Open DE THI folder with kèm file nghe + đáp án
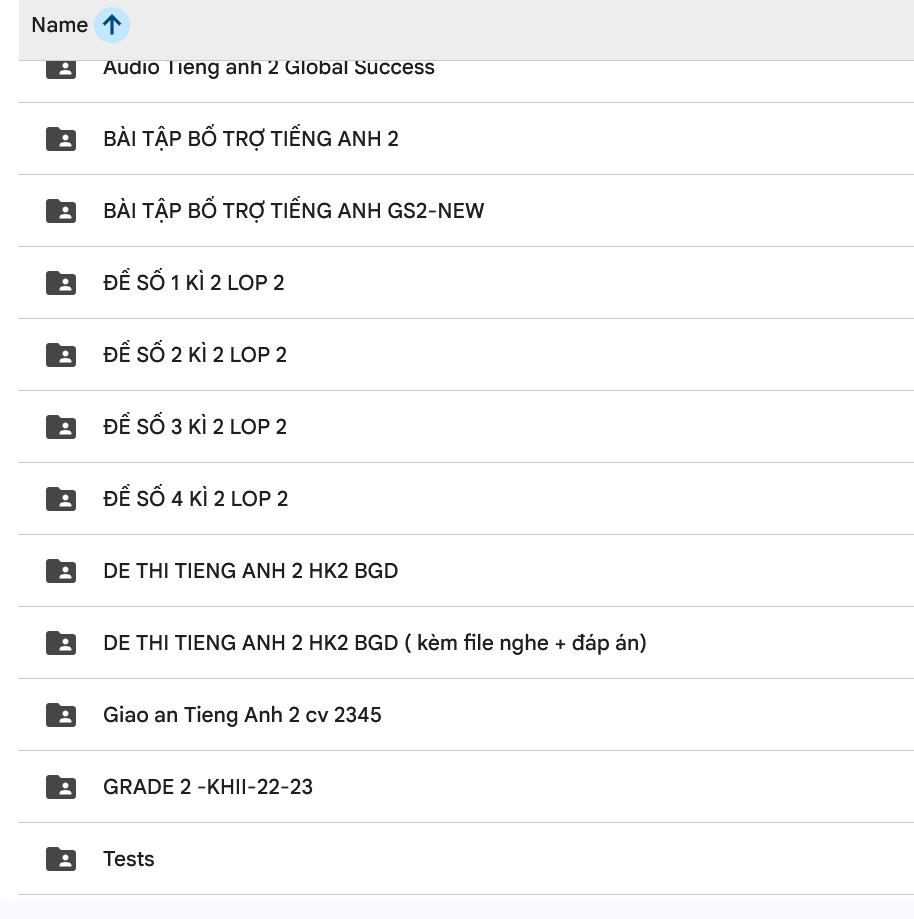 pos(374,643)
